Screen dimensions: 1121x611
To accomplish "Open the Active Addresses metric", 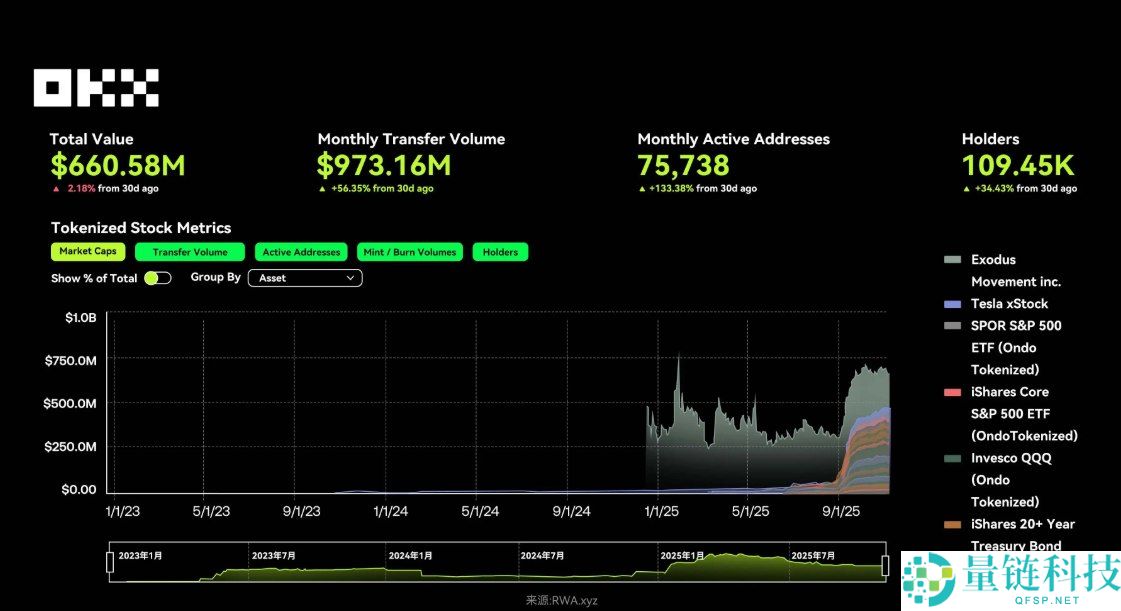I will click(303, 252).
